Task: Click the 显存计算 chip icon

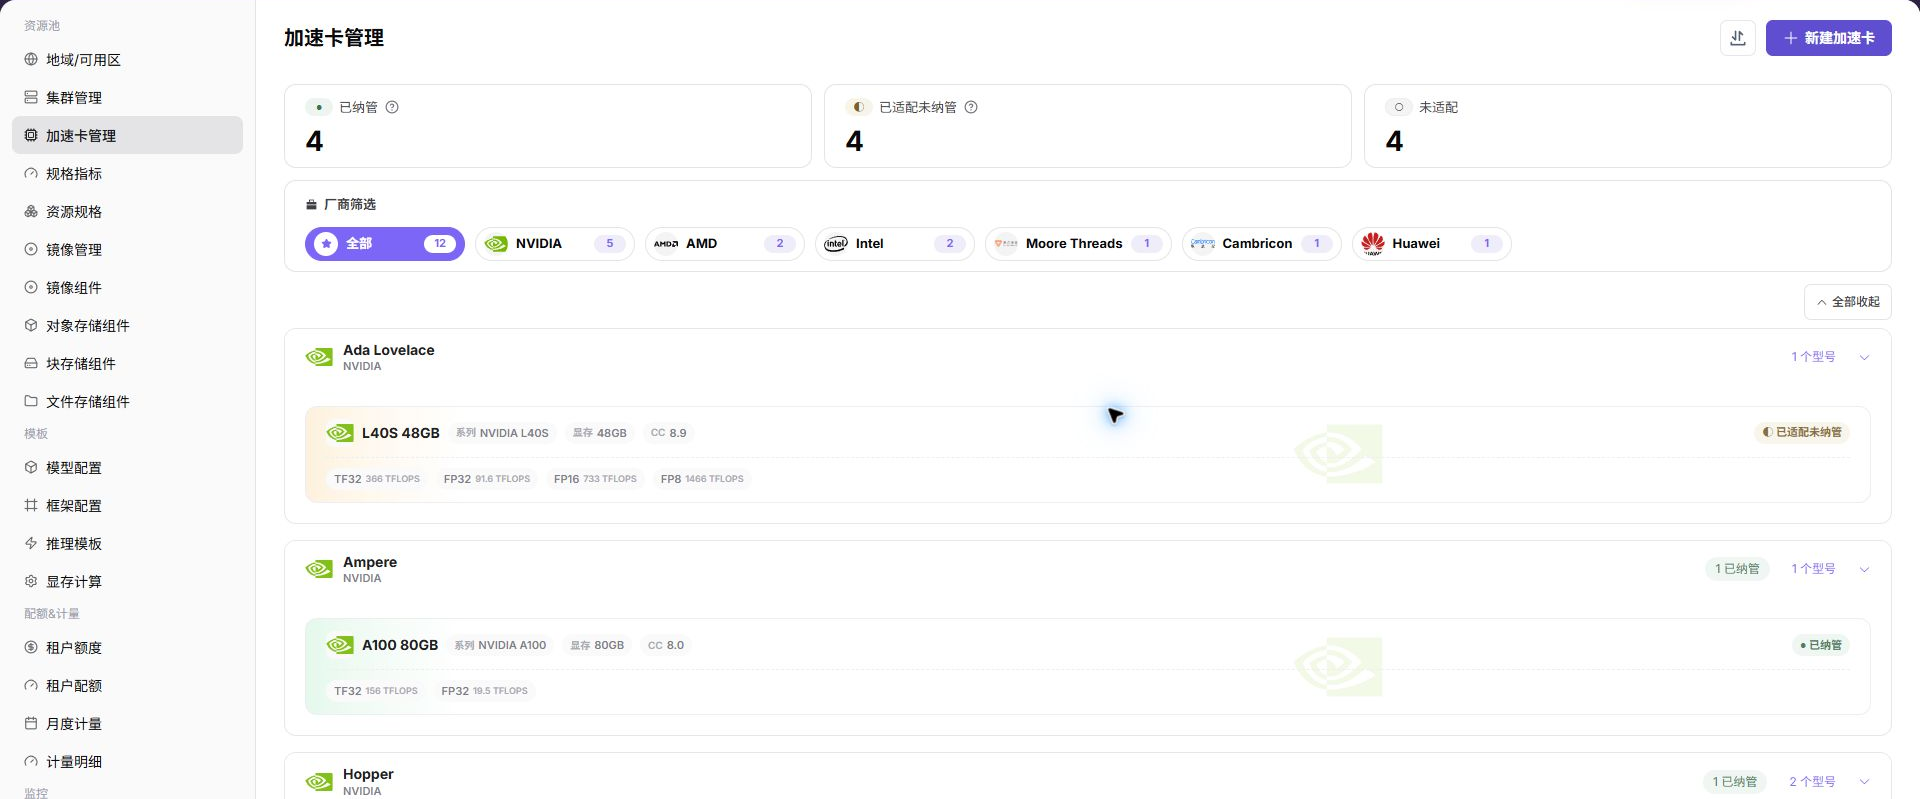Action: [31, 582]
